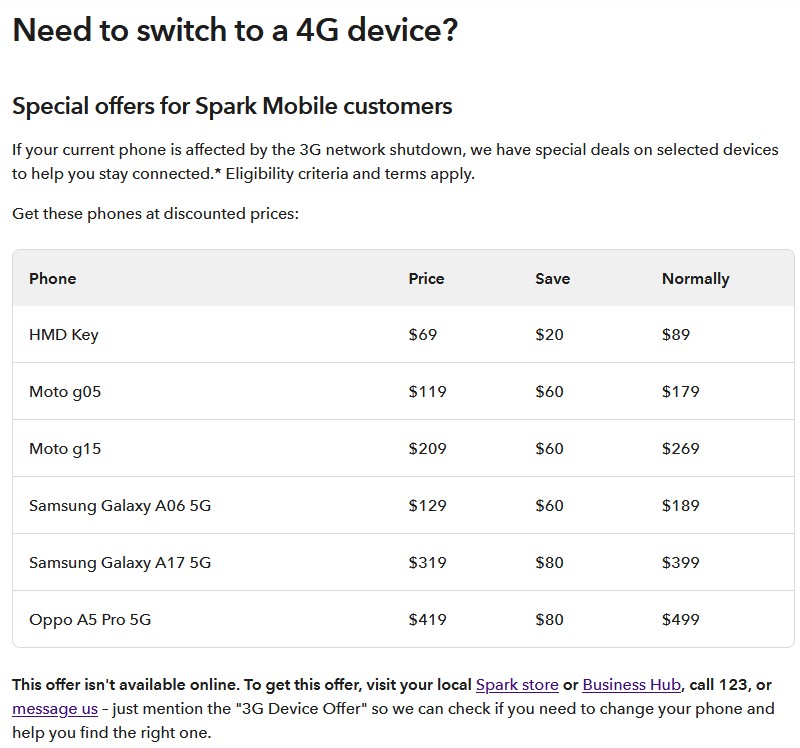Click the $419 Oppo price cell
This screenshot has height=748, width=800.
click(x=427, y=620)
